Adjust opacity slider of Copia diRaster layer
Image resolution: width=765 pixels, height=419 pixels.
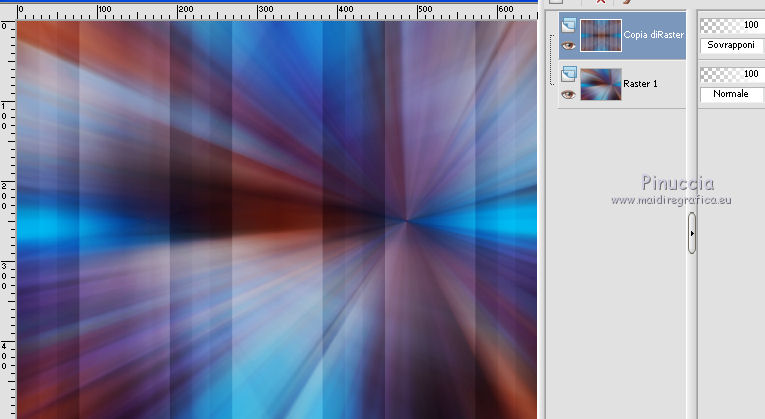click(x=732, y=25)
